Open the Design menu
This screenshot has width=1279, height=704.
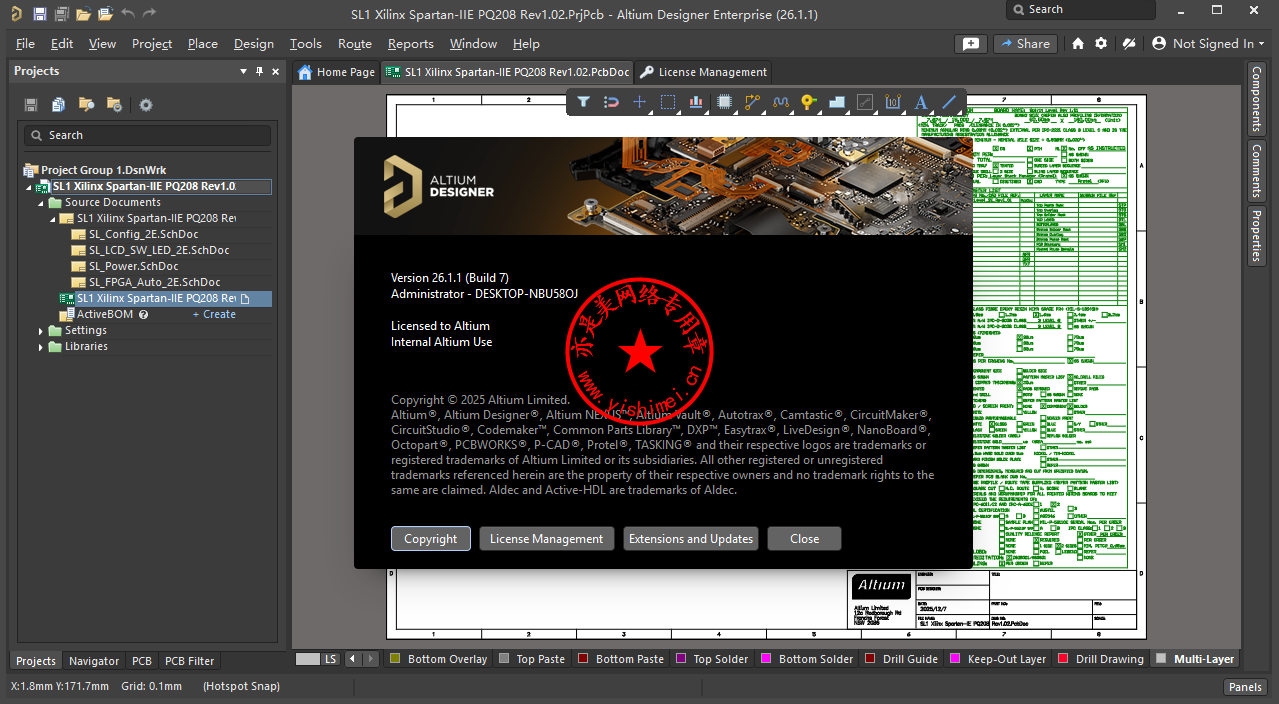253,44
